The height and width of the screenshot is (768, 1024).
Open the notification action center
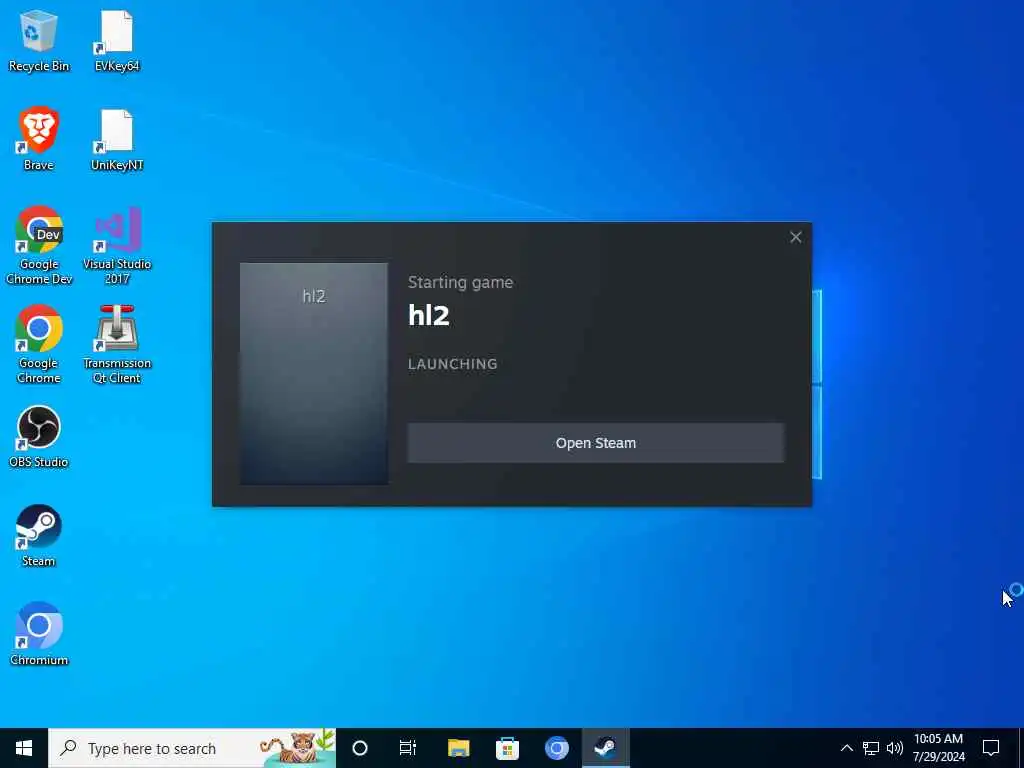pyautogui.click(x=991, y=748)
